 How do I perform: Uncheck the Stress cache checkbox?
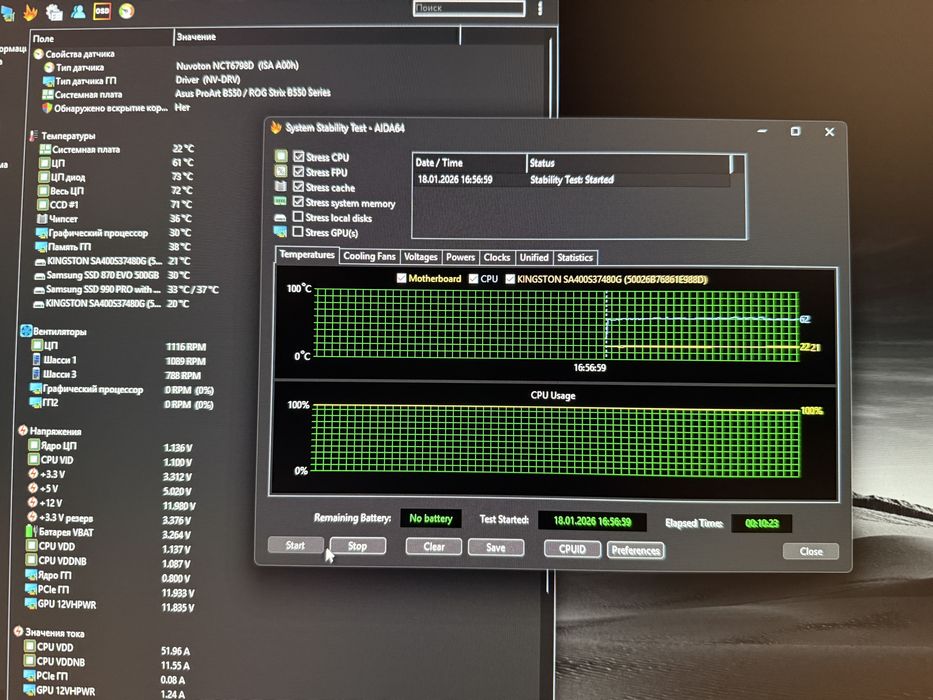pyautogui.click(x=299, y=186)
